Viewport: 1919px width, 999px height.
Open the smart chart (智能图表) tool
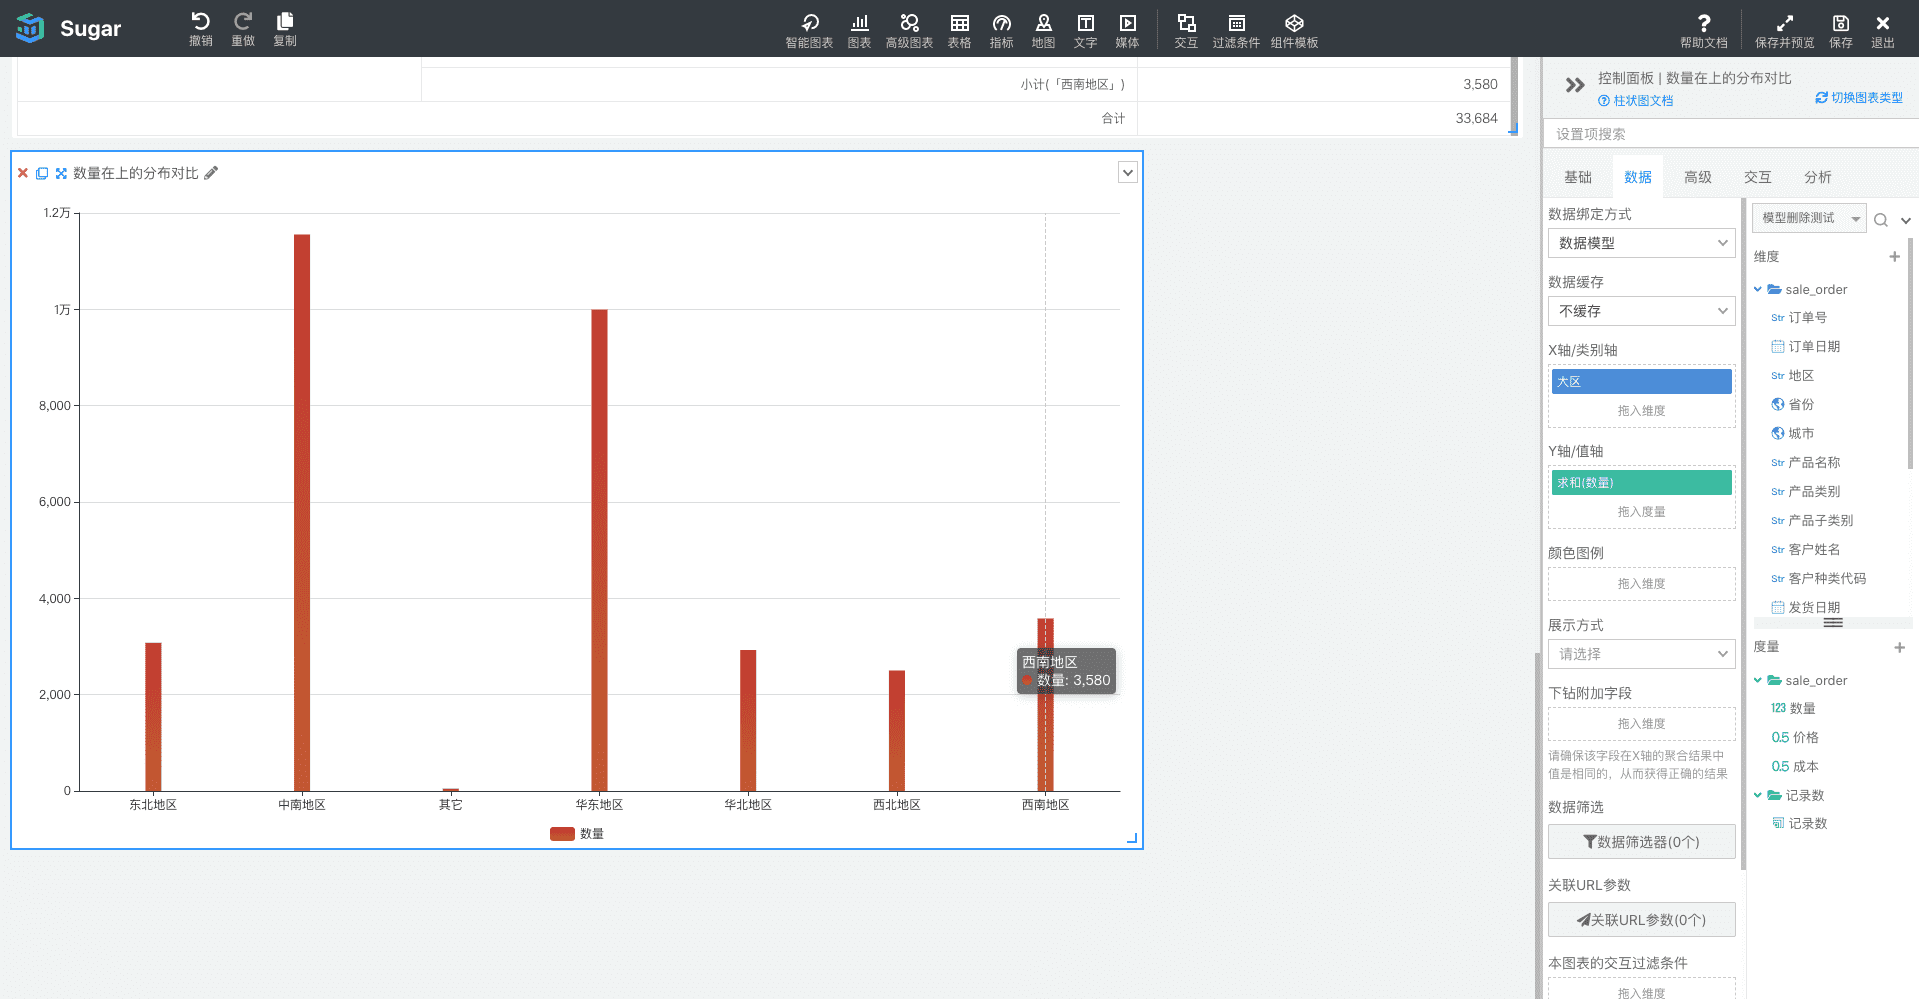pyautogui.click(x=809, y=30)
